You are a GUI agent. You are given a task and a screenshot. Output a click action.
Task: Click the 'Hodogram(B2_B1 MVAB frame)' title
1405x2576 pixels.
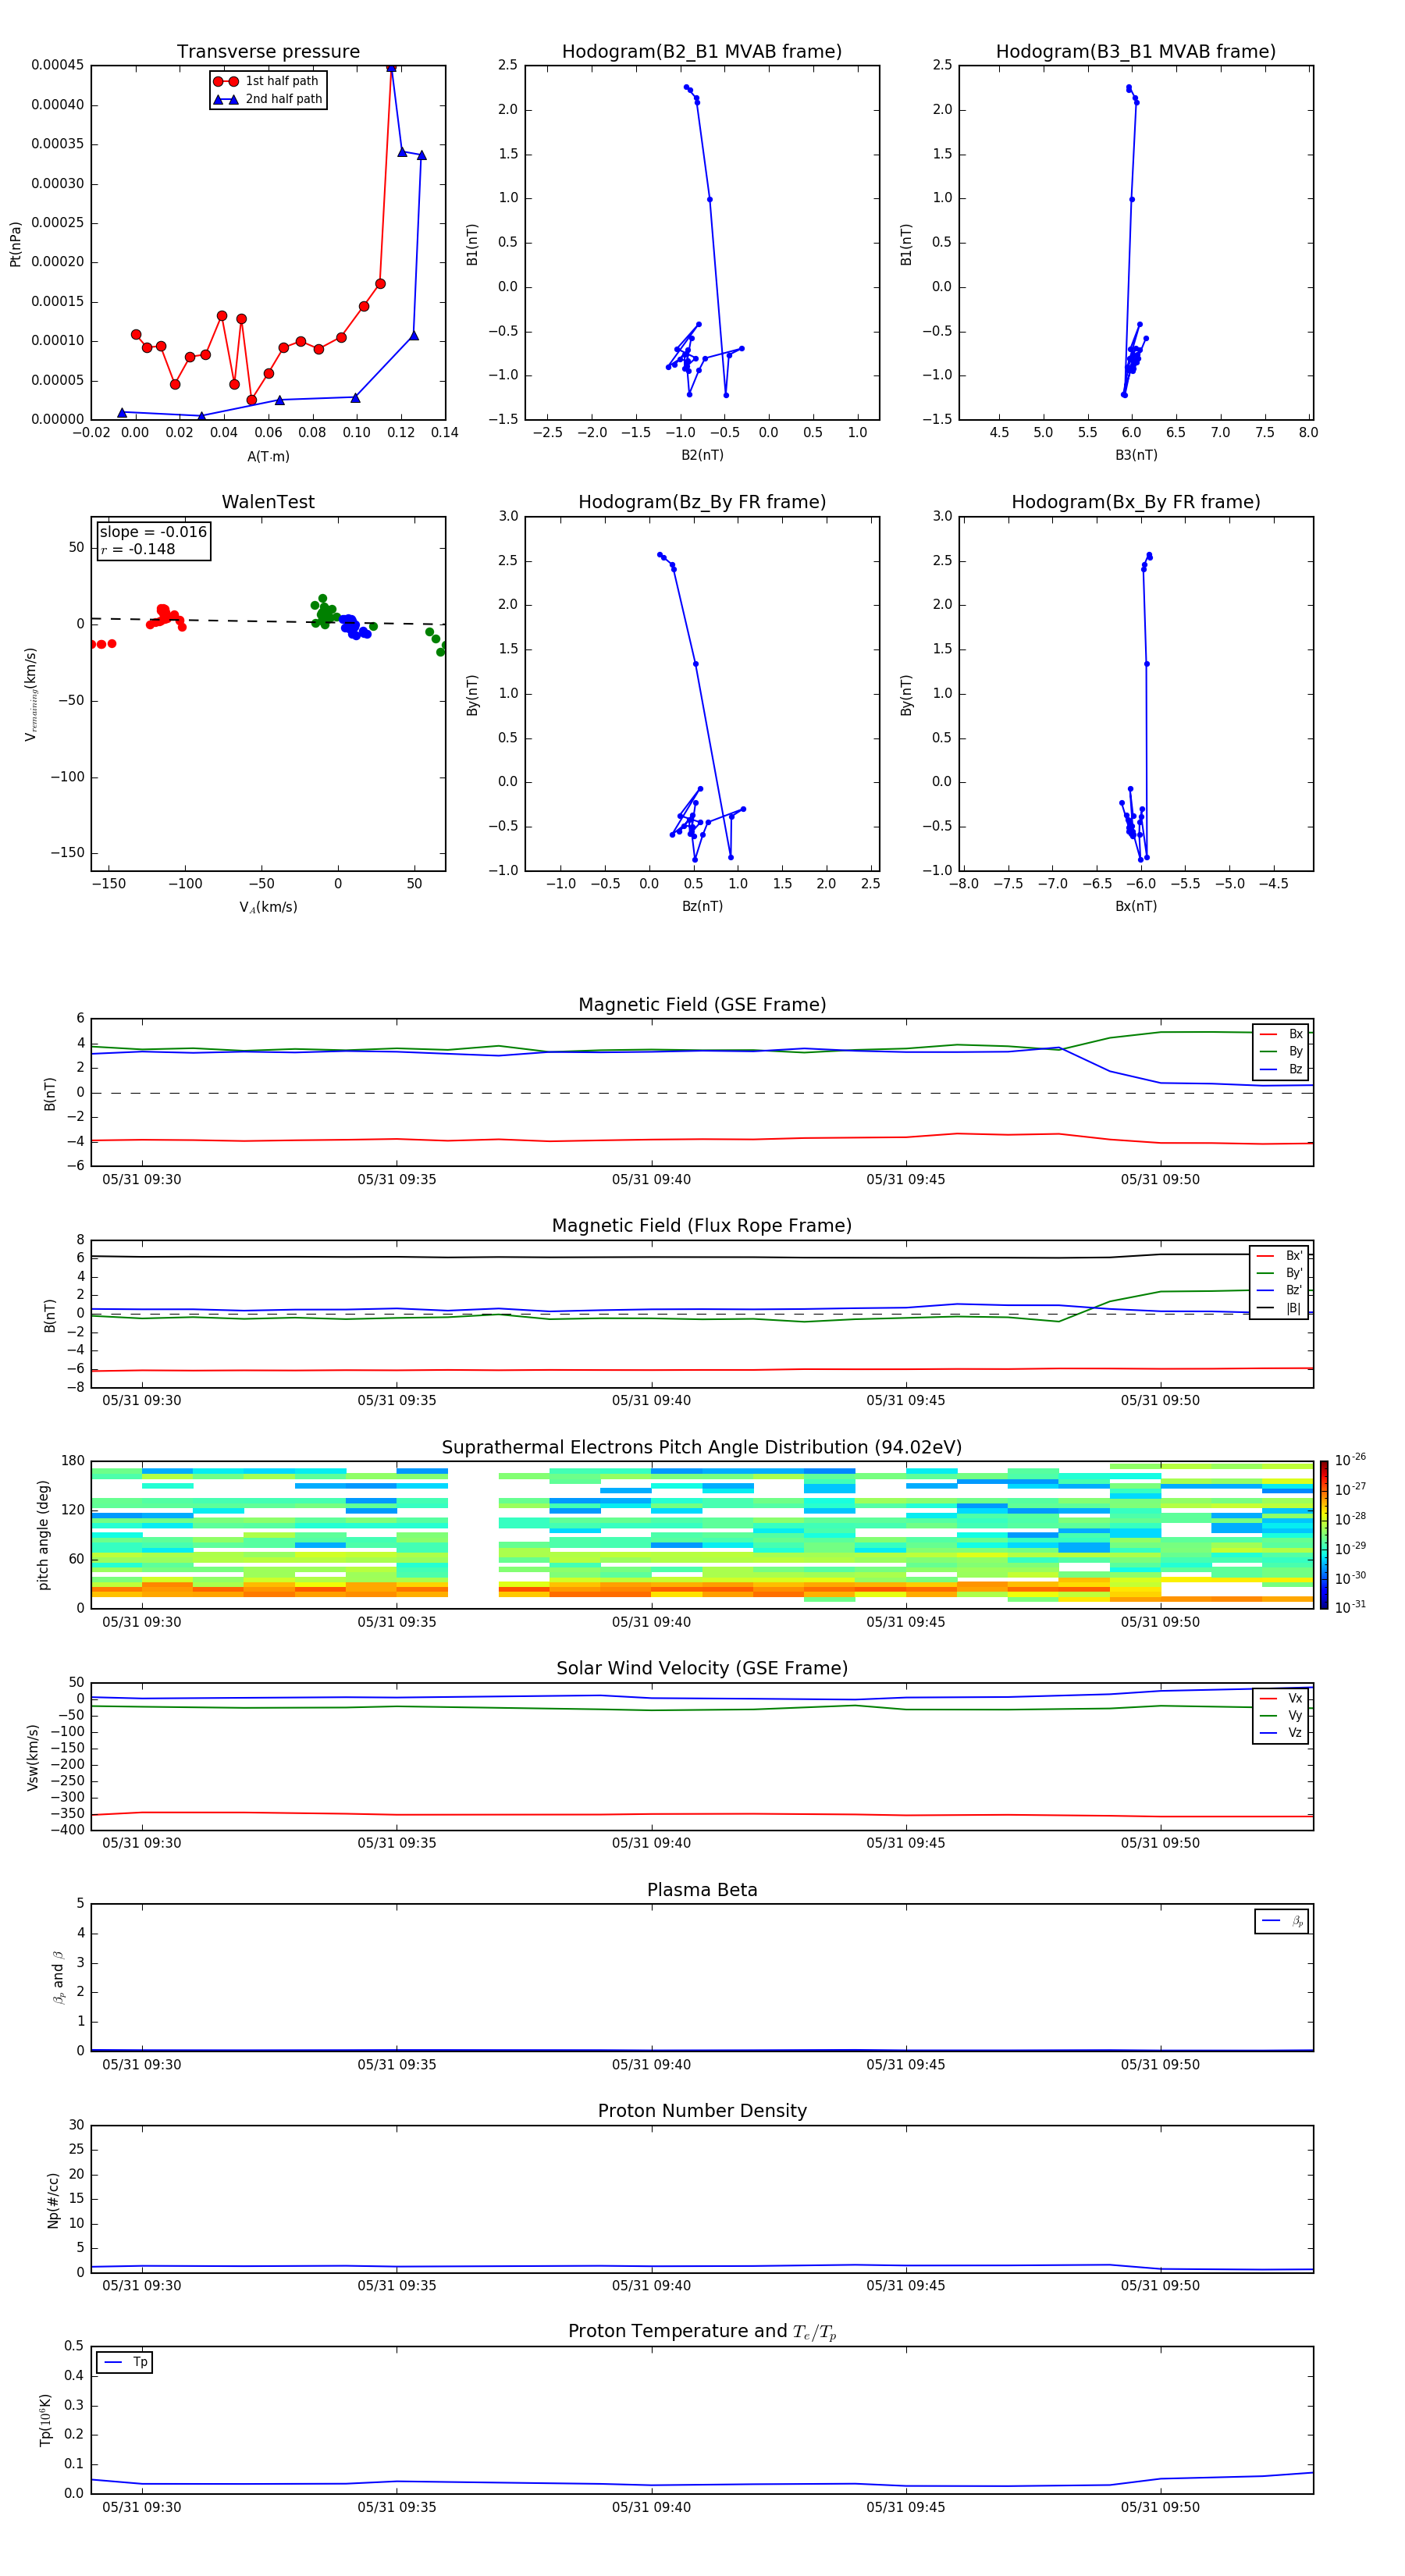click(702, 52)
